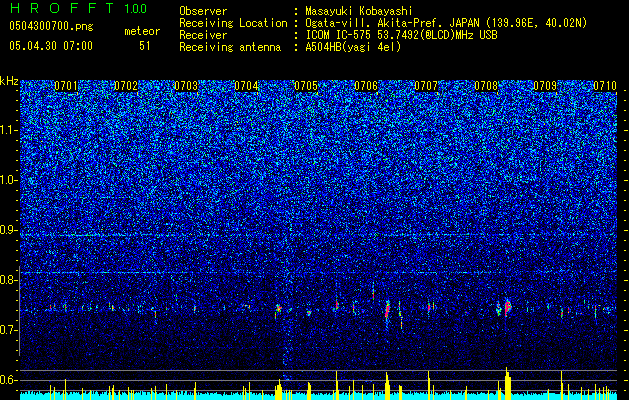Image resolution: width=629 pixels, height=400 pixels.
Task: Click the 1.1 kHz axis tick label
Action: point(9,130)
